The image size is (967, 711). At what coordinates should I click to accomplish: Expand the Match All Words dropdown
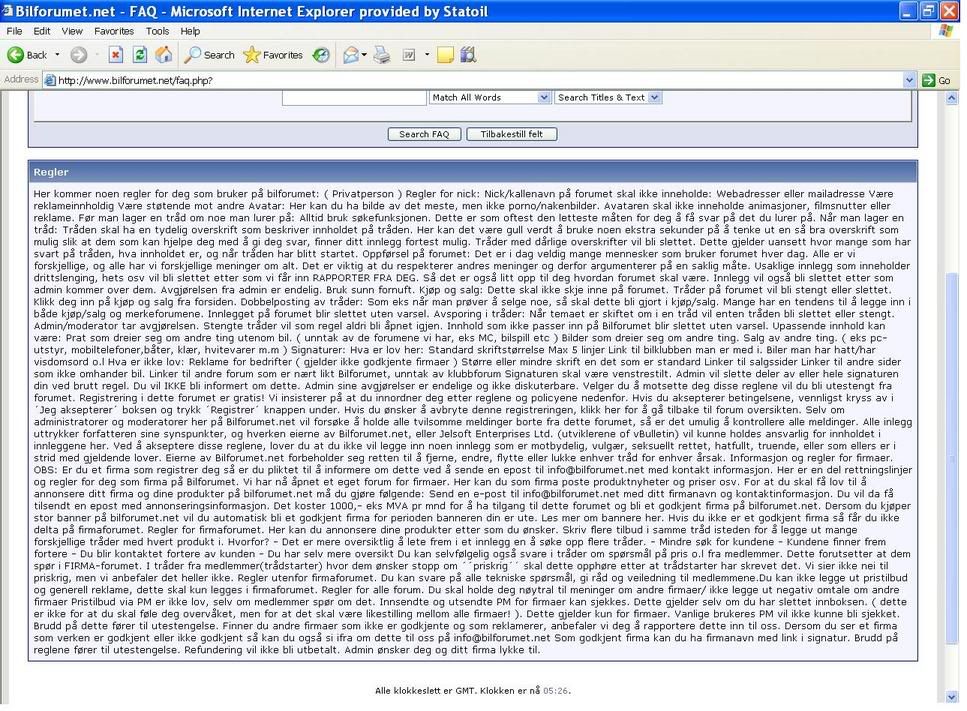[544, 97]
